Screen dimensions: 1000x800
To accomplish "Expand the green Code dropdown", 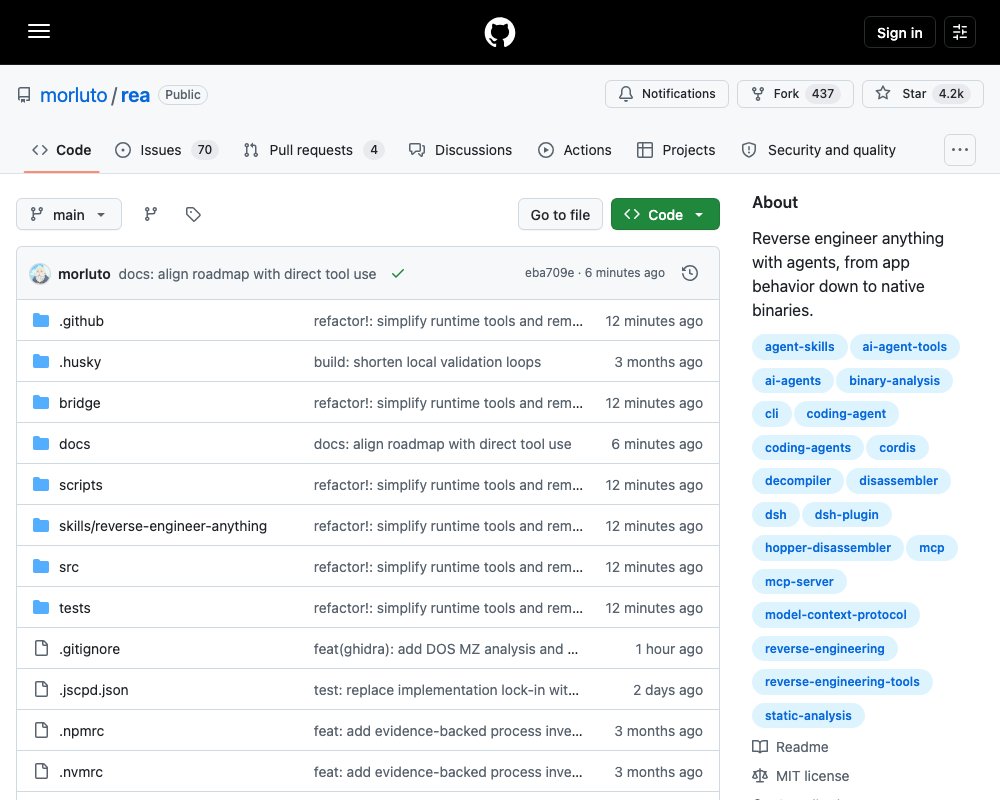I will pyautogui.click(x=665, y=214).
